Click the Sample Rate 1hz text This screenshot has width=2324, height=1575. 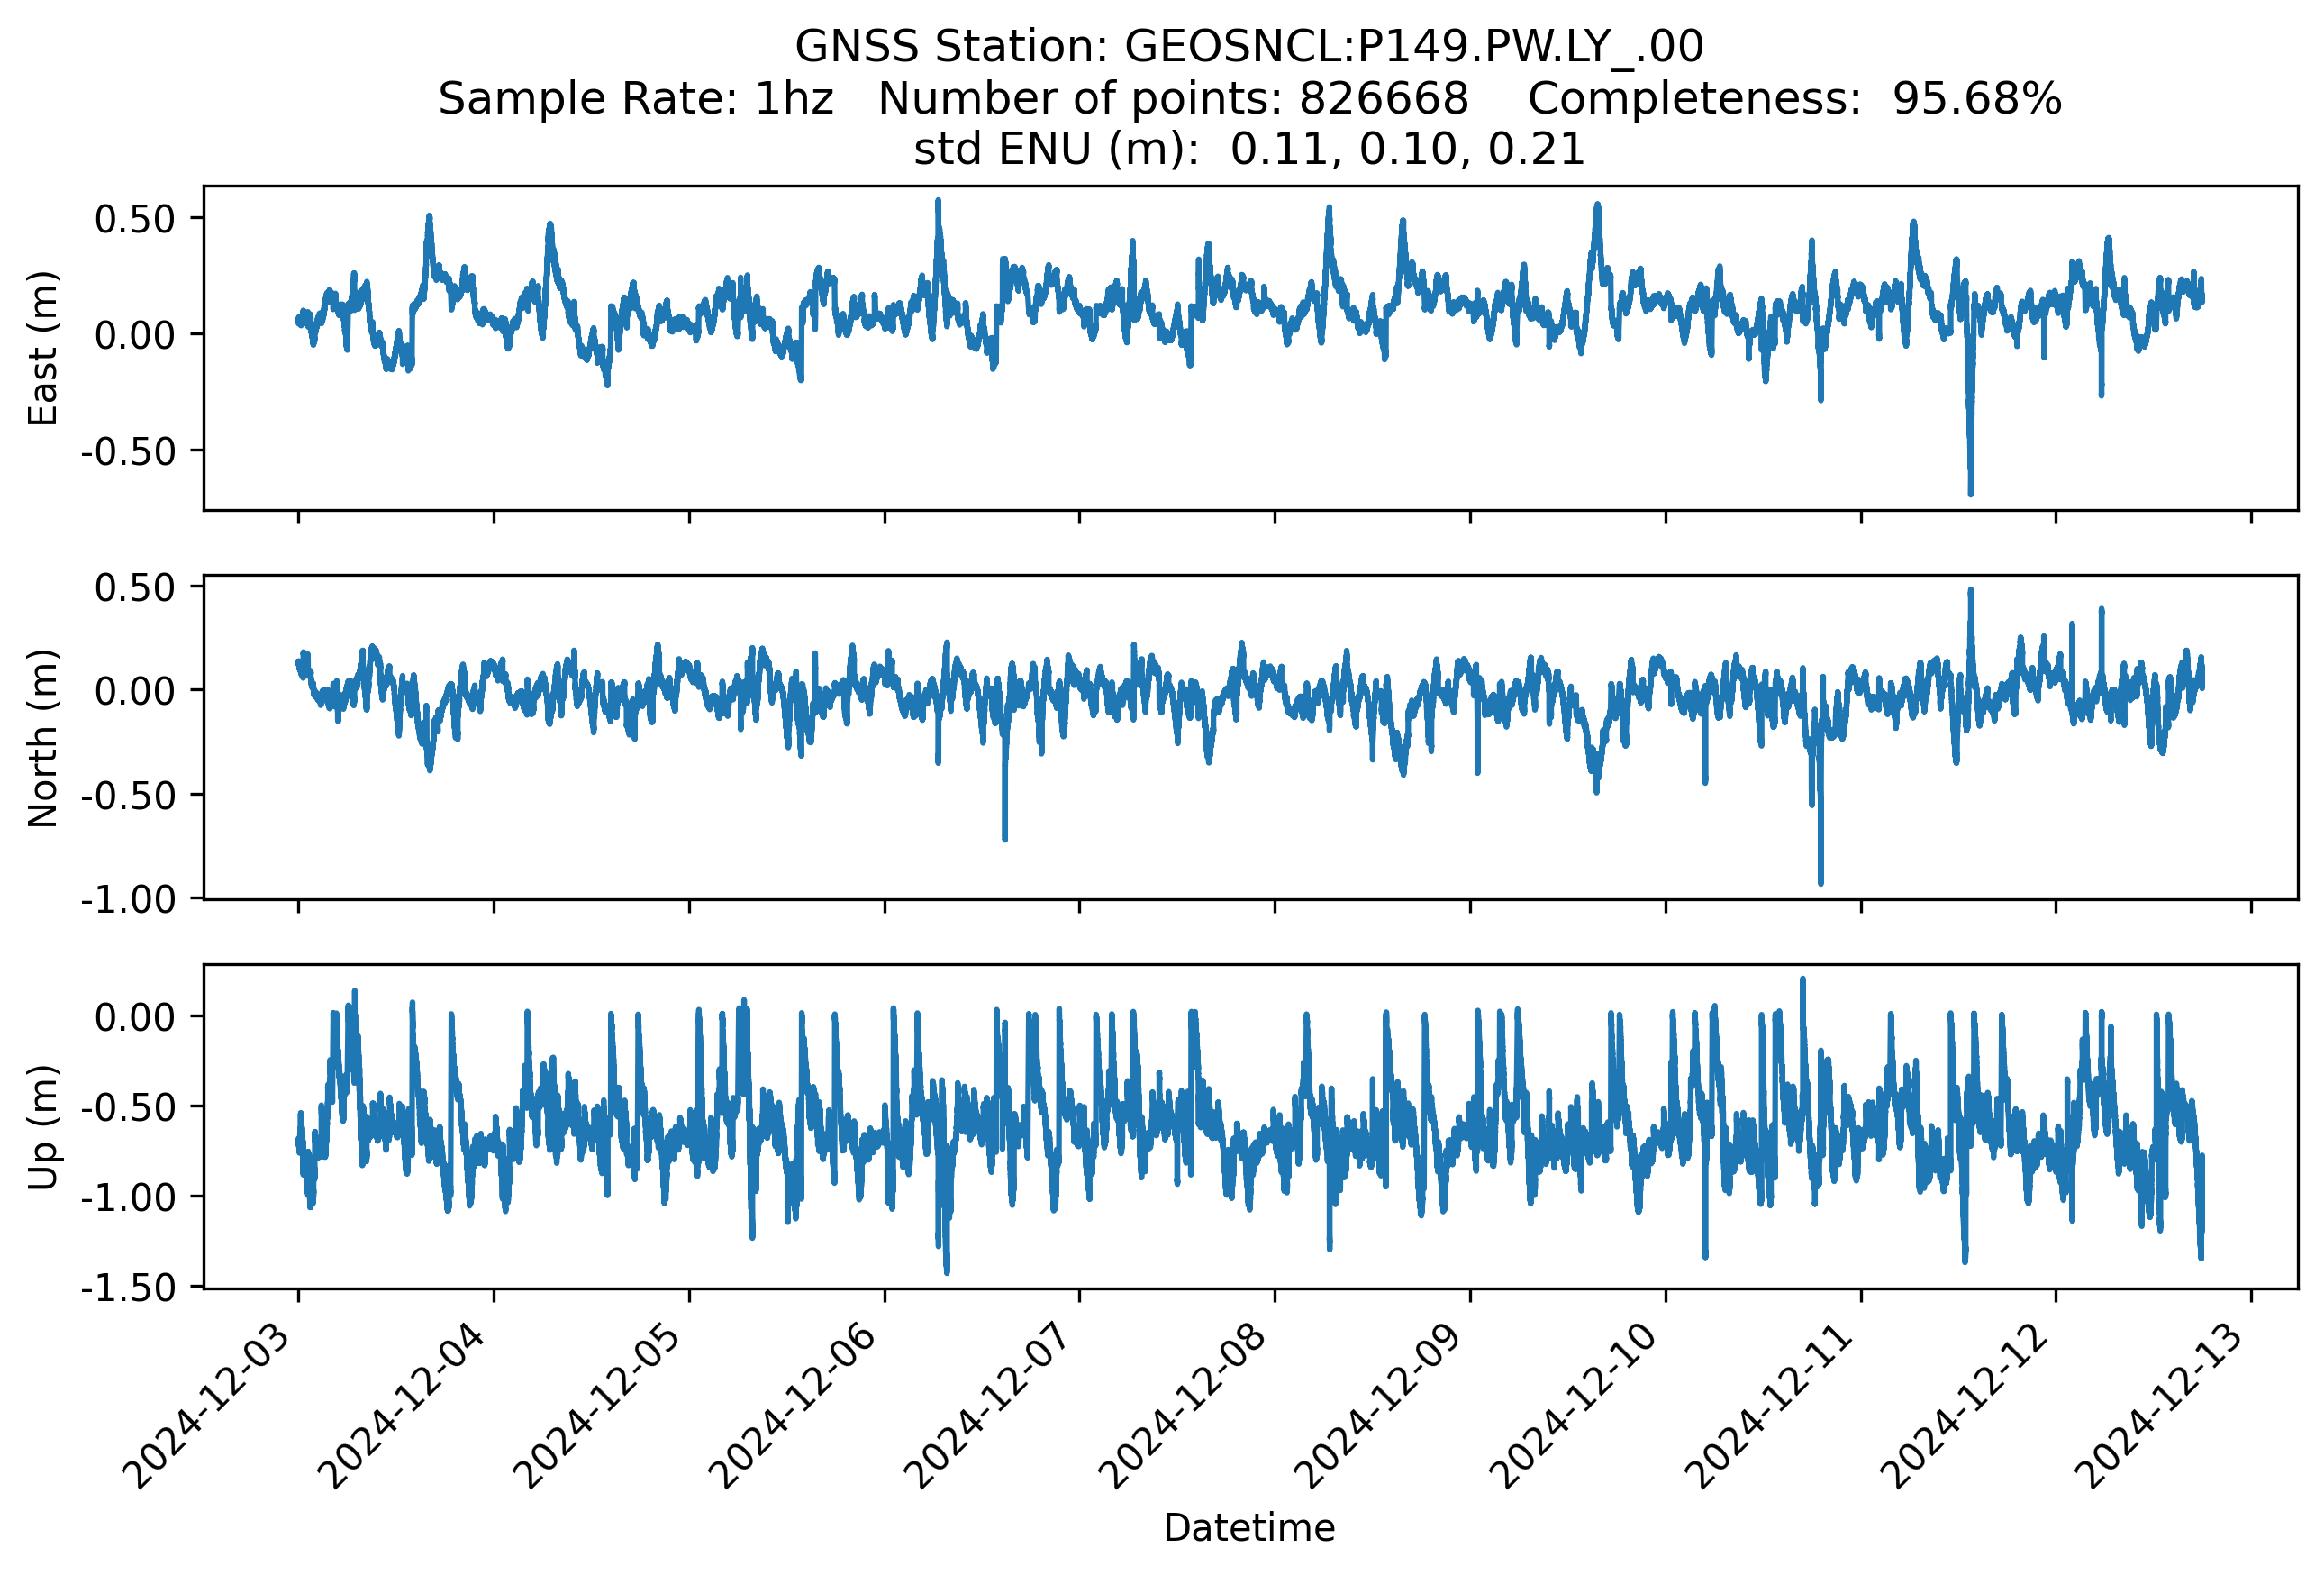pyautogui.click(x=635, y=98)
